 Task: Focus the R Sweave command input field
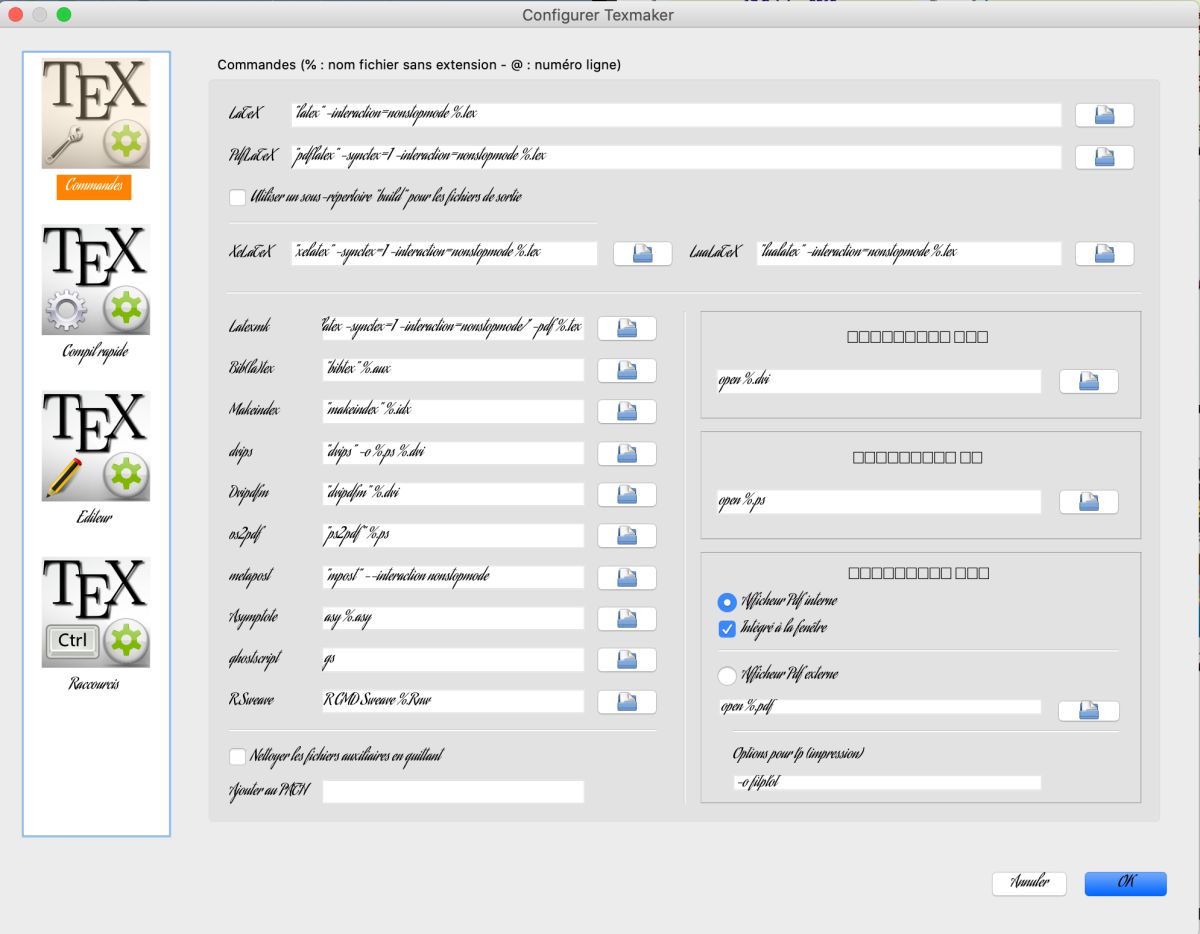[453, 702]
